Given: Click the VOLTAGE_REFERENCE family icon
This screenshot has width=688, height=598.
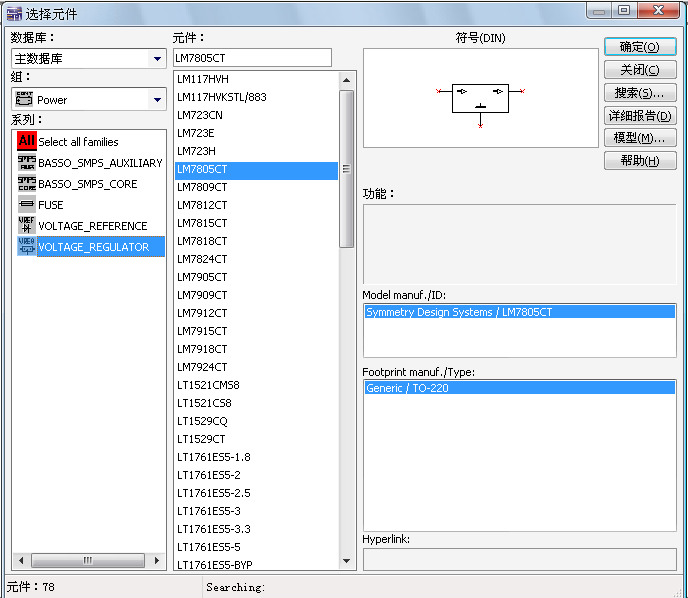Looking at the screenshot, I should click(x=26, y=226).
